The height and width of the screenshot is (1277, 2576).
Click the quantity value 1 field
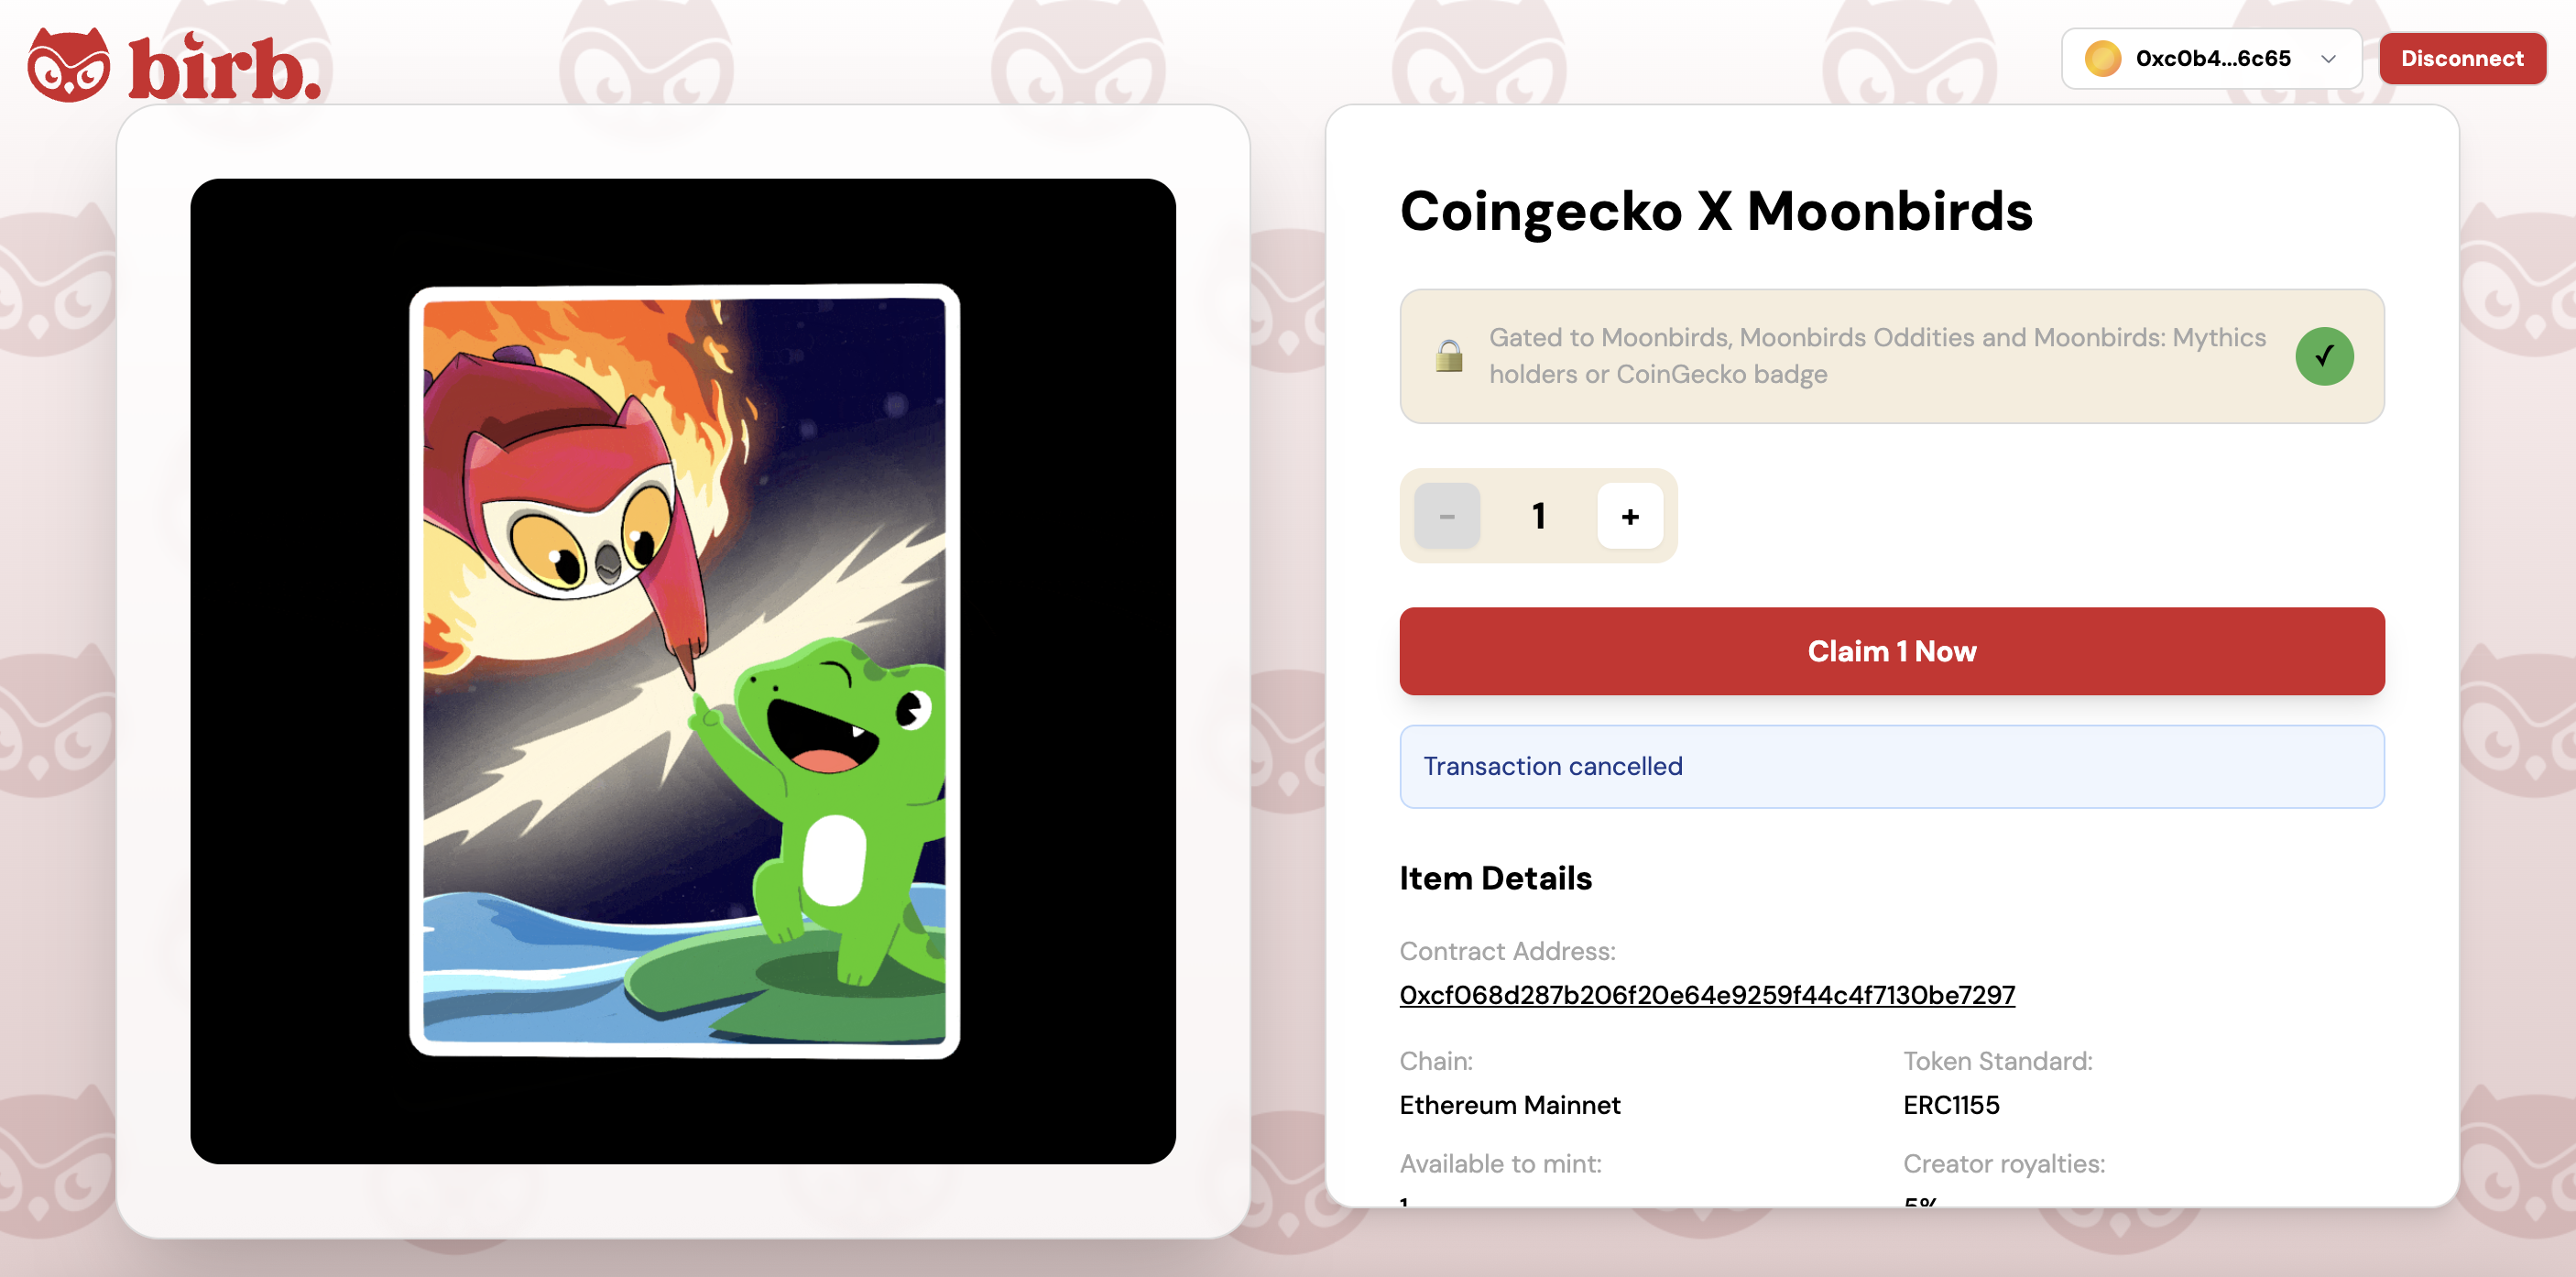1539,516
